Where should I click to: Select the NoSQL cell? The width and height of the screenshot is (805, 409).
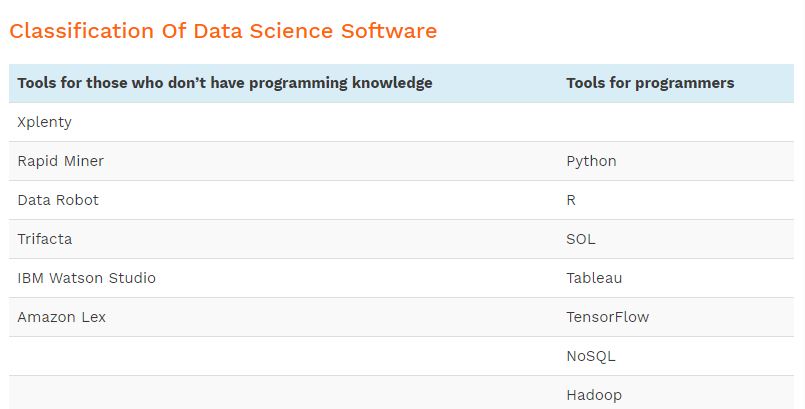[591, 356]
